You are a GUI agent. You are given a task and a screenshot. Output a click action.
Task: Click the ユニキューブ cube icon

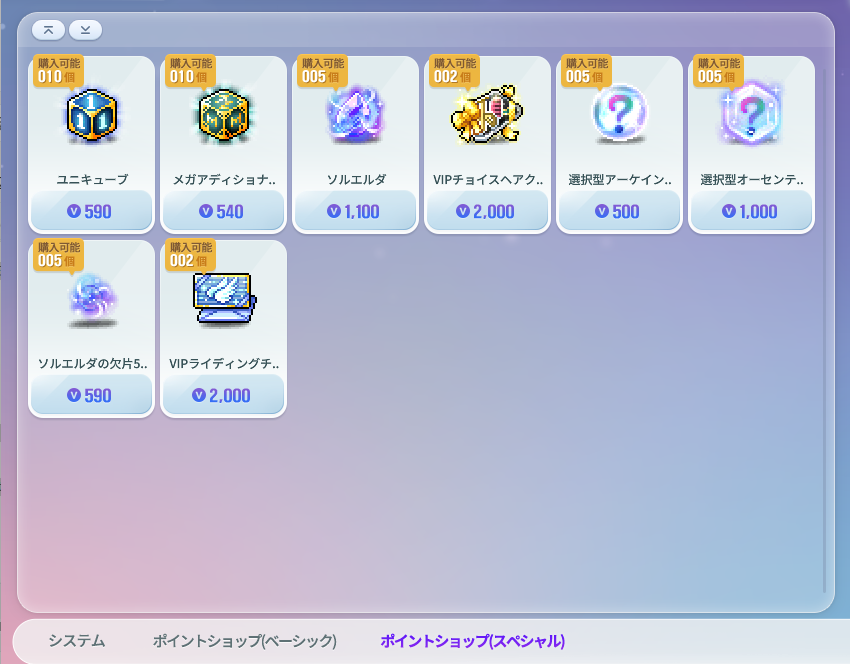click(92, 115)
